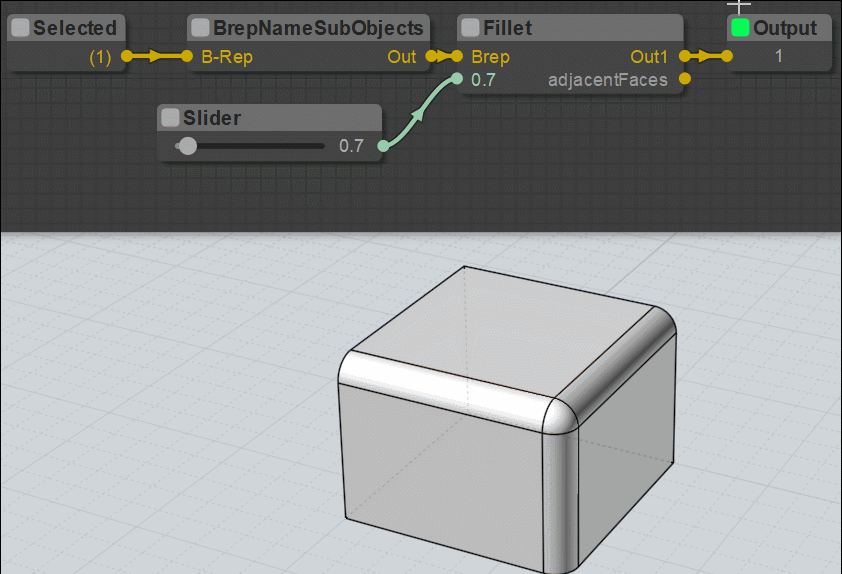
Task: Toggle the Fillet node checkbox
Action: click(470, 28)
